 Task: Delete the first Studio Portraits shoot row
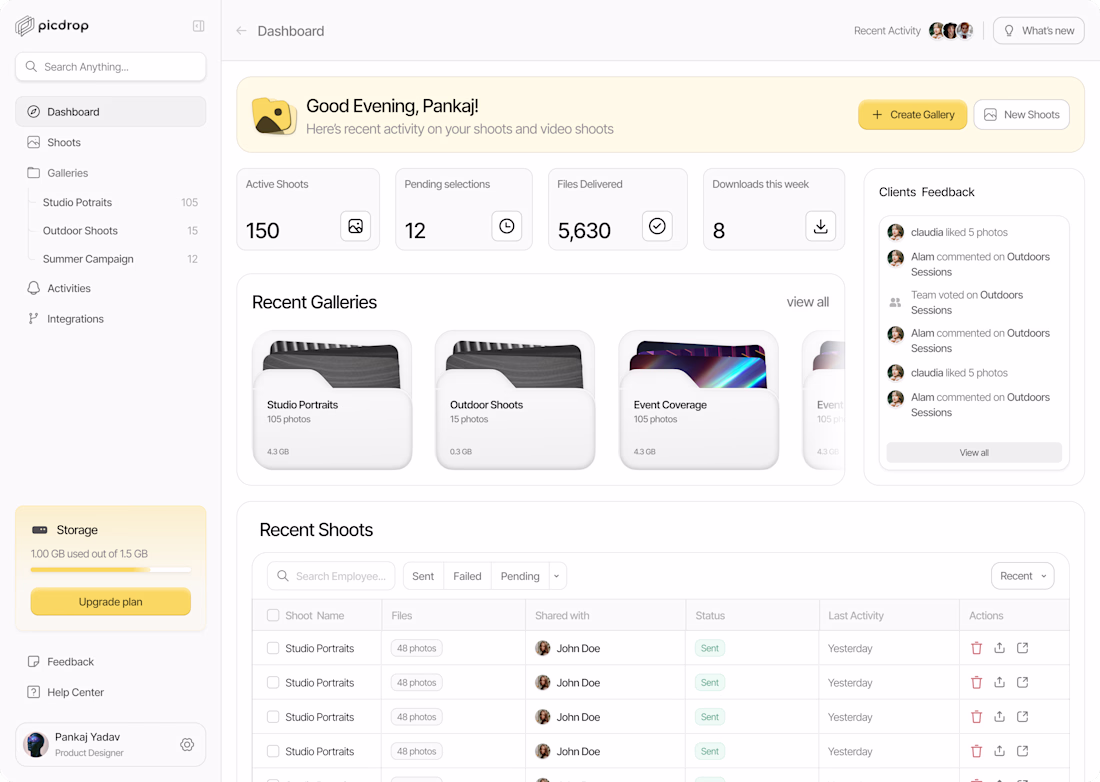pyautogui.click(x=977, y=648)
